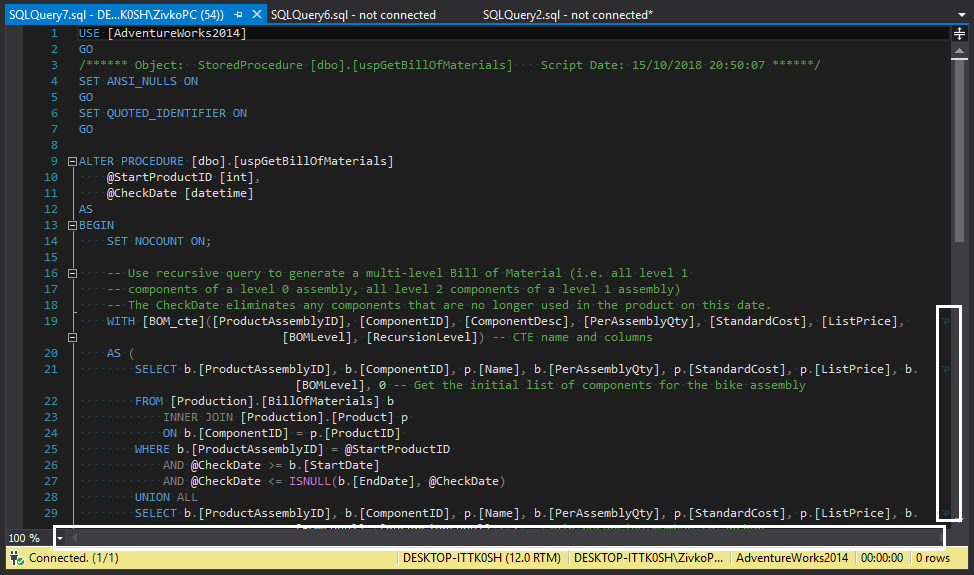Click the split editor window handle icon

tap(960, 34)
